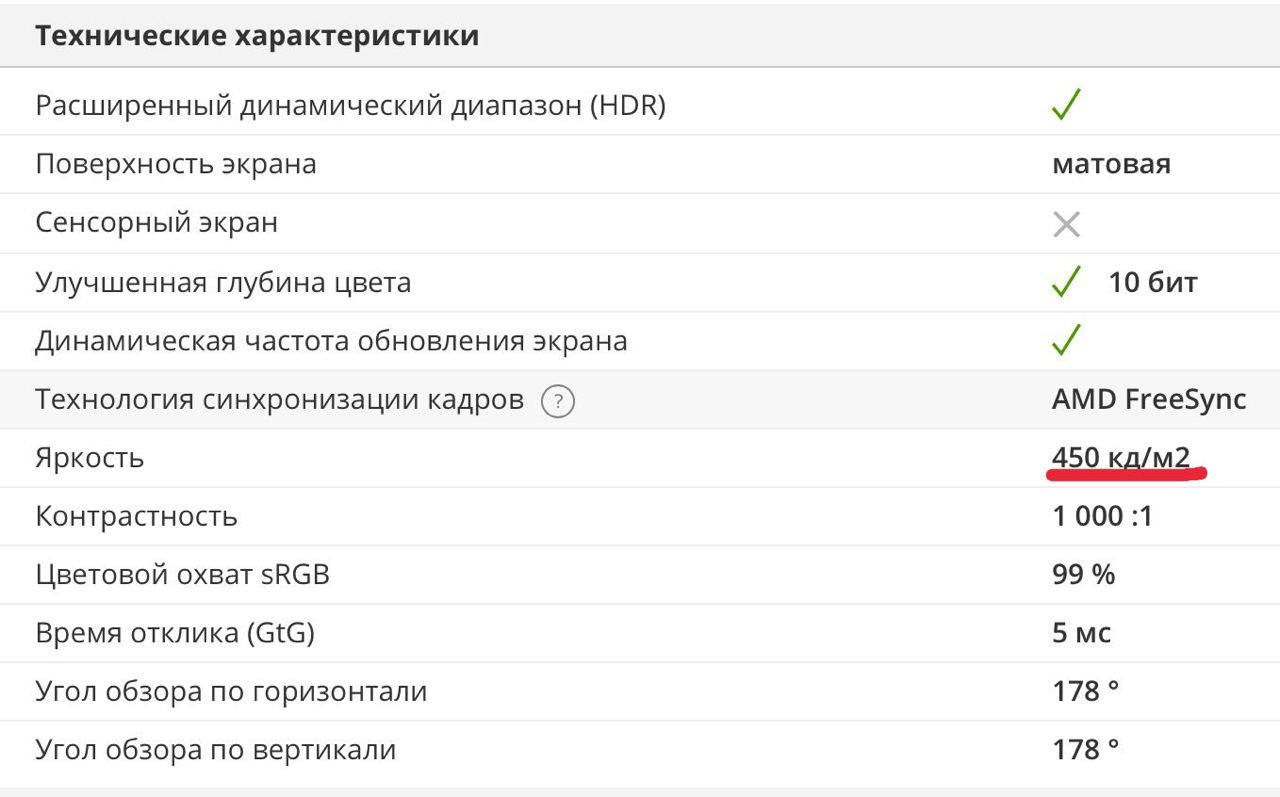Click the 5 мс response time value

coord(1081,633)
